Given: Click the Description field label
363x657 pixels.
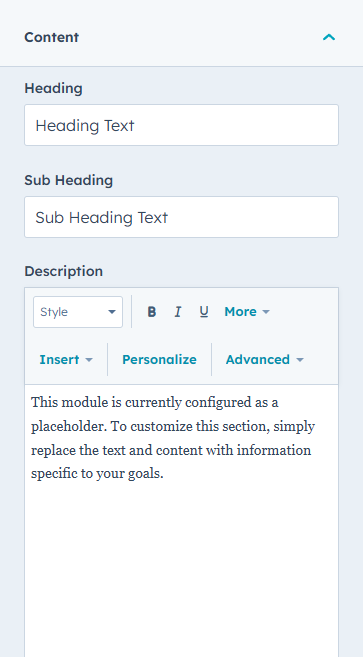Looking at the screenshot, I should click(64, 272).
